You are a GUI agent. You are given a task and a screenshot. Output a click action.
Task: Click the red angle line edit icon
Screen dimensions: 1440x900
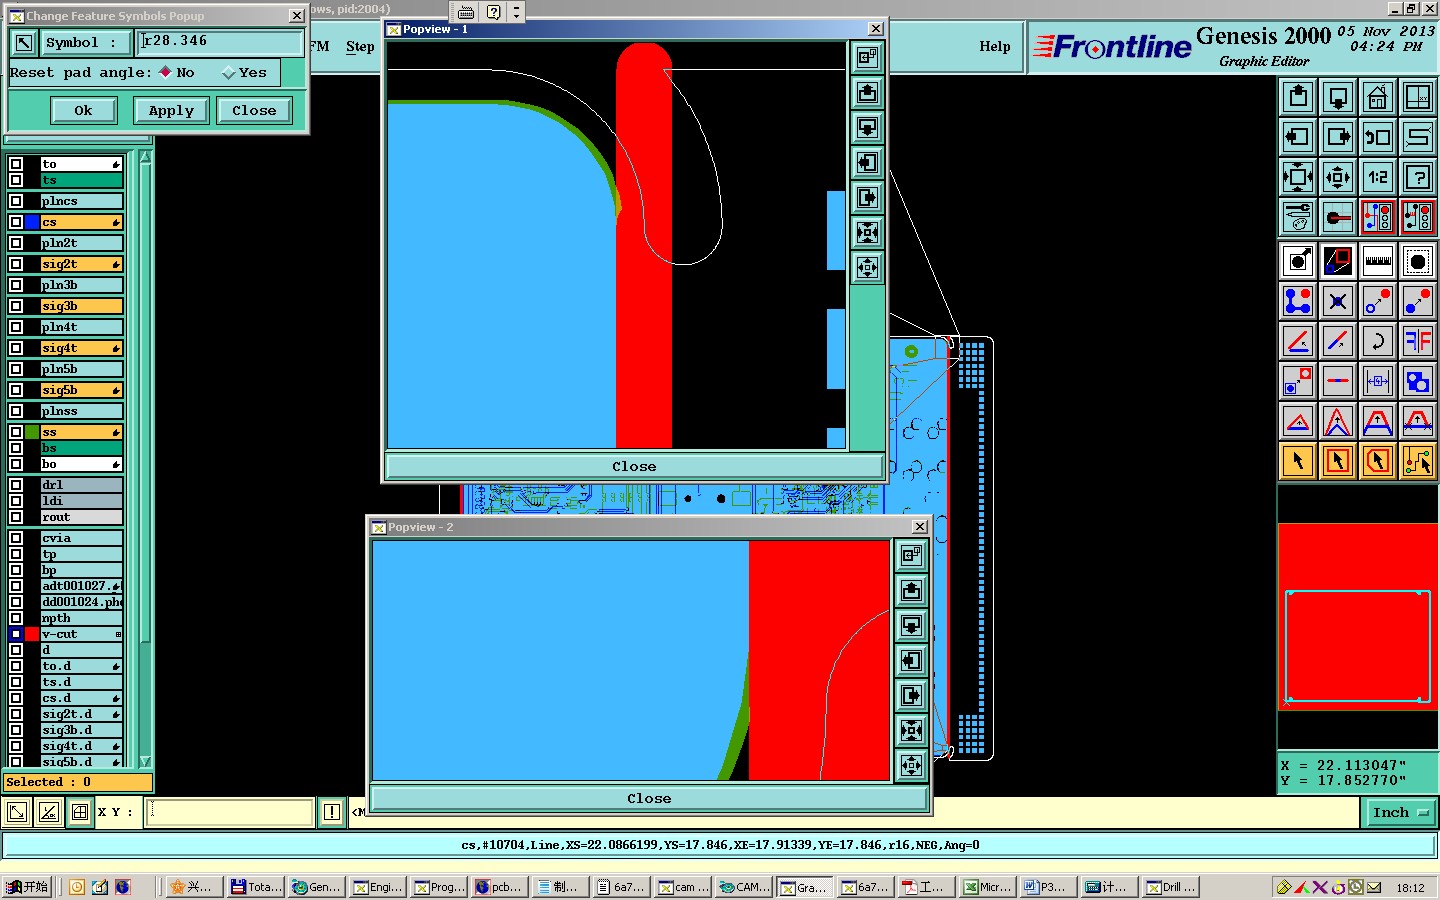click(x=1298, y=341)
